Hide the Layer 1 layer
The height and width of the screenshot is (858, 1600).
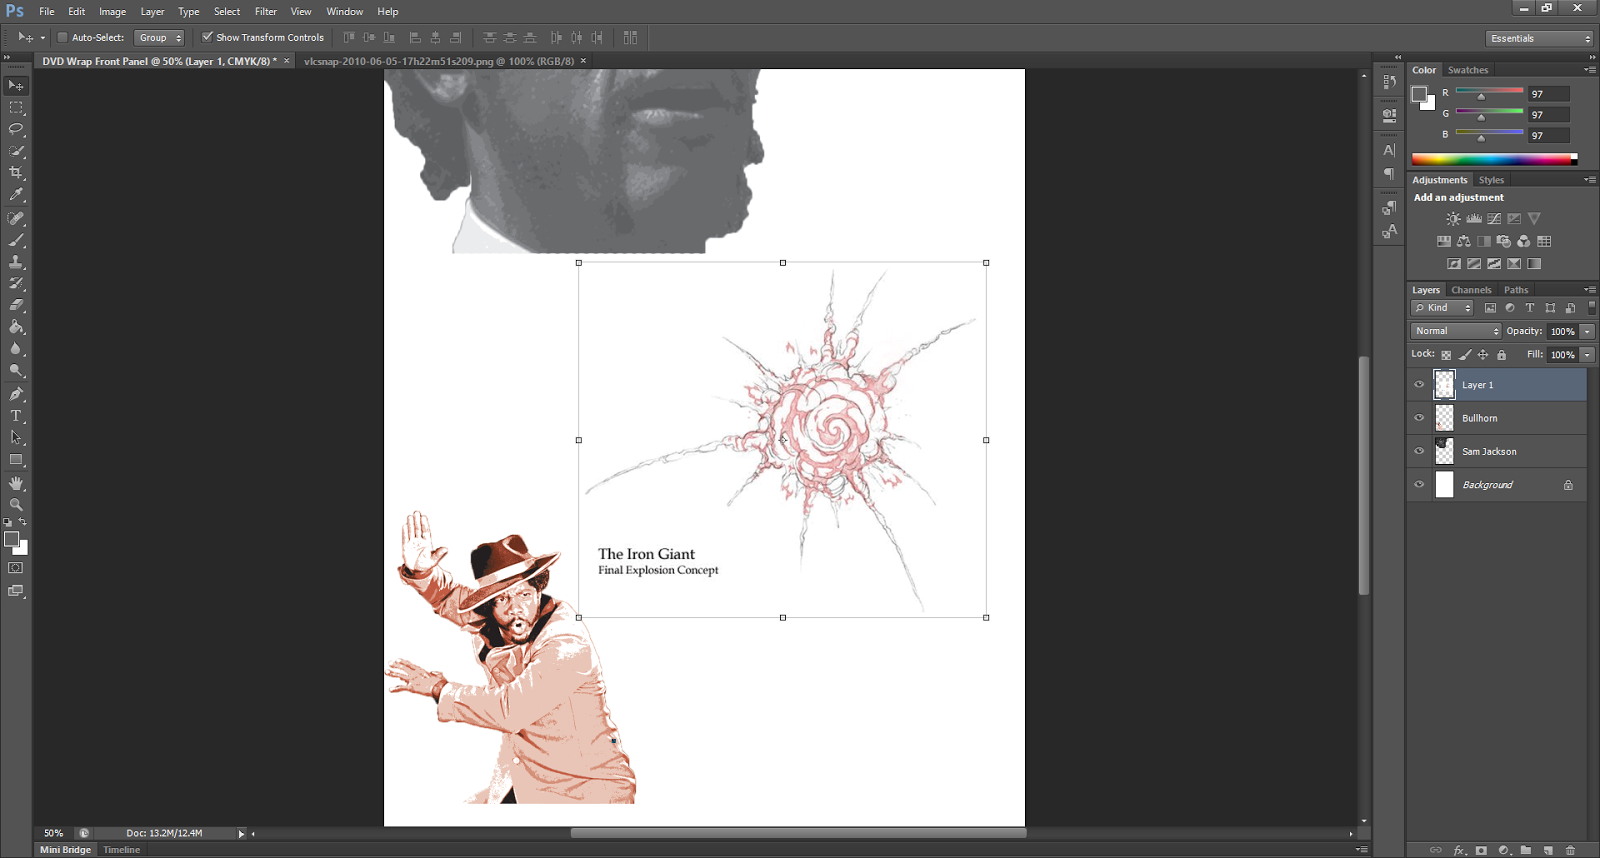1419,384
